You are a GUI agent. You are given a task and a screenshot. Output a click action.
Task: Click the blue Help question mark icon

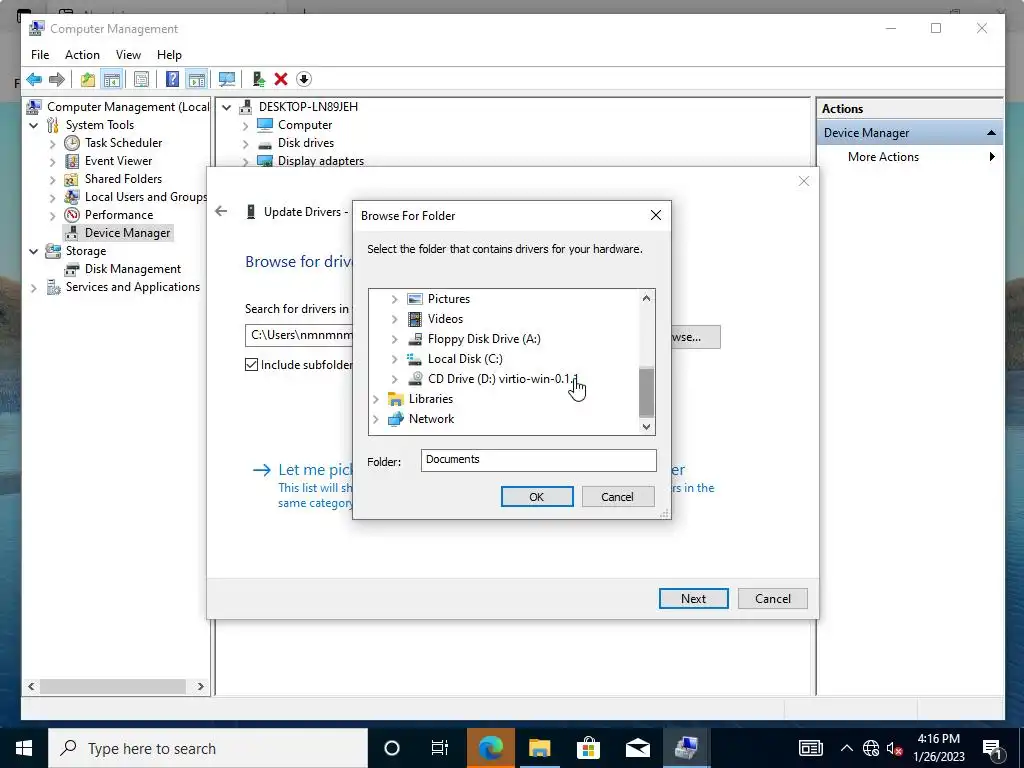(172, 80)
